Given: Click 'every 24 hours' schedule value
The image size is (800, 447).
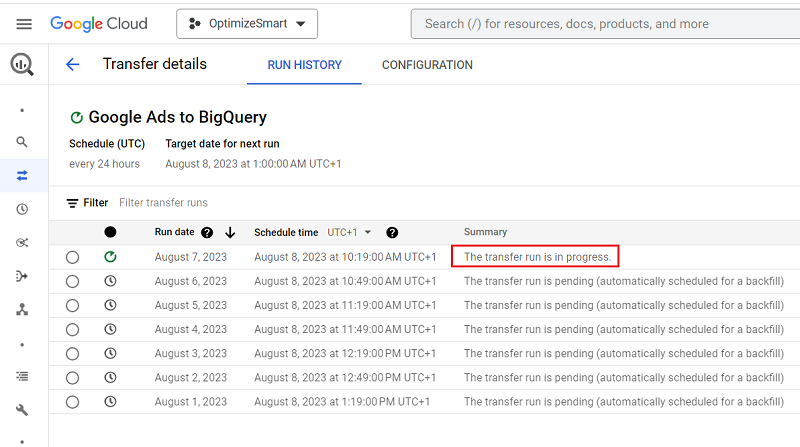Looking at the screenshot, I should point(105,164).
